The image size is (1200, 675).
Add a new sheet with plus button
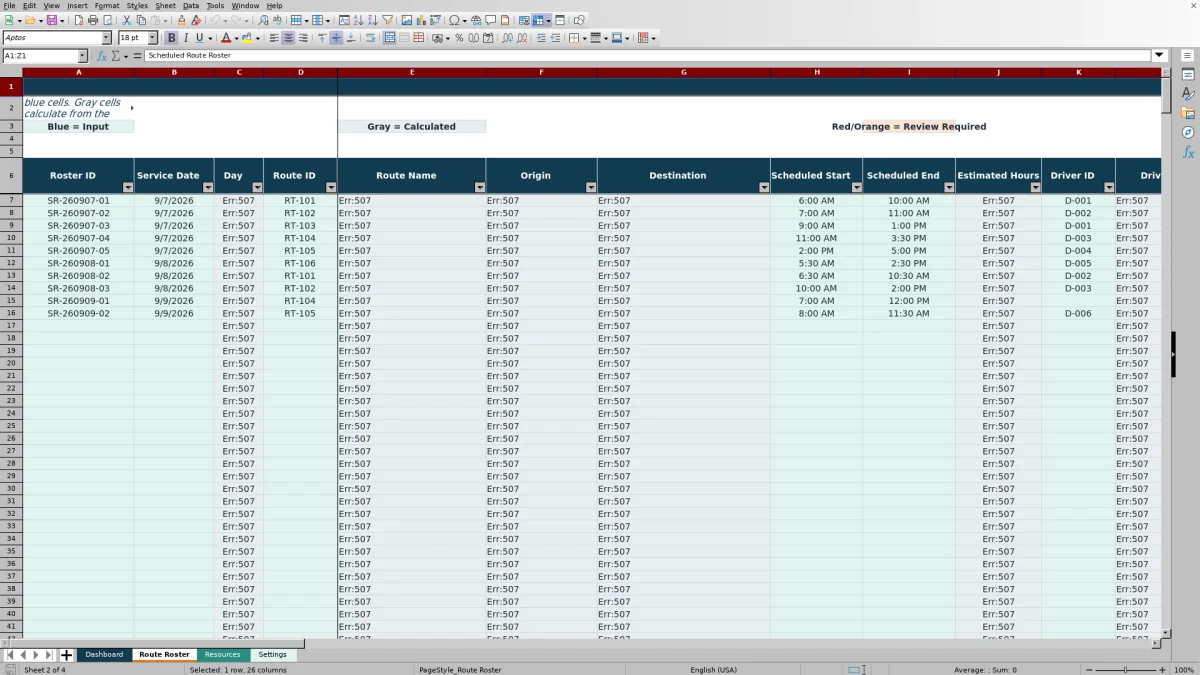[66, 655]
